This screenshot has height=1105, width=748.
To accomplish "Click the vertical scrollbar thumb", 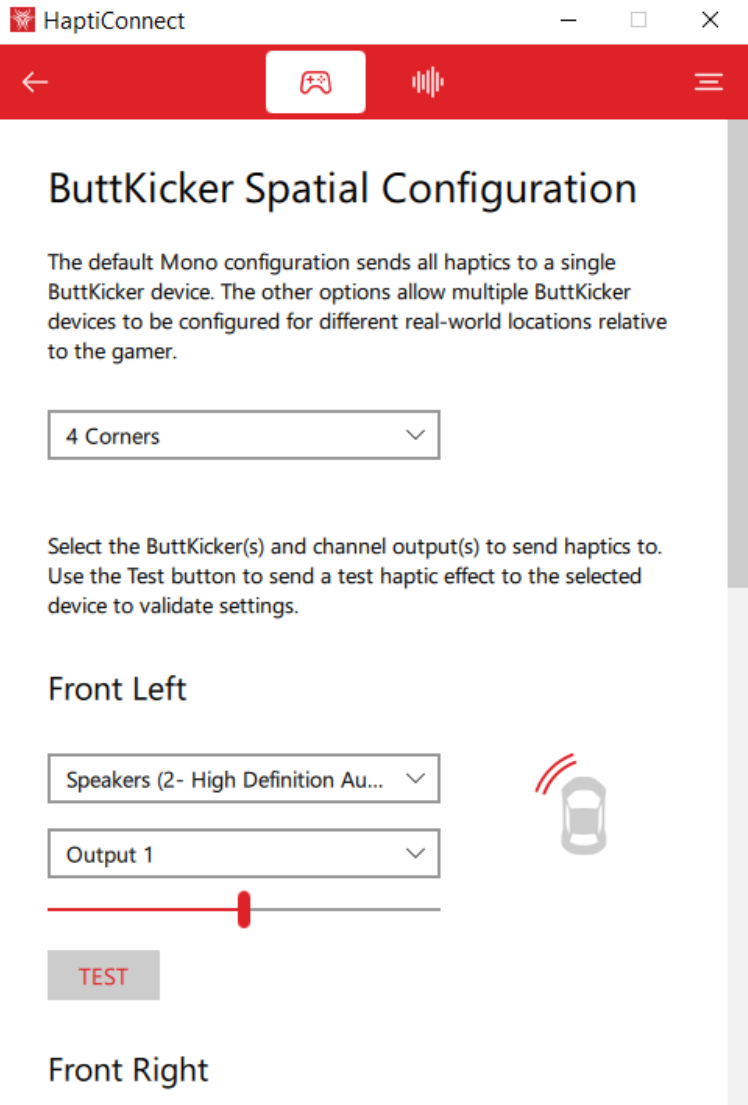I will [x=737, y=353].
